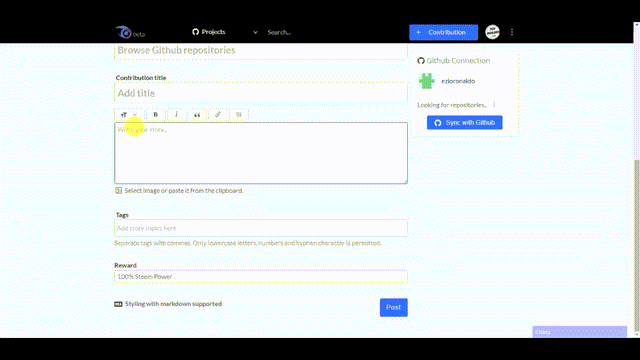This screenshot has width=640, height=360.
Task: Click the Github icon beside Projects
Action: 196,32
